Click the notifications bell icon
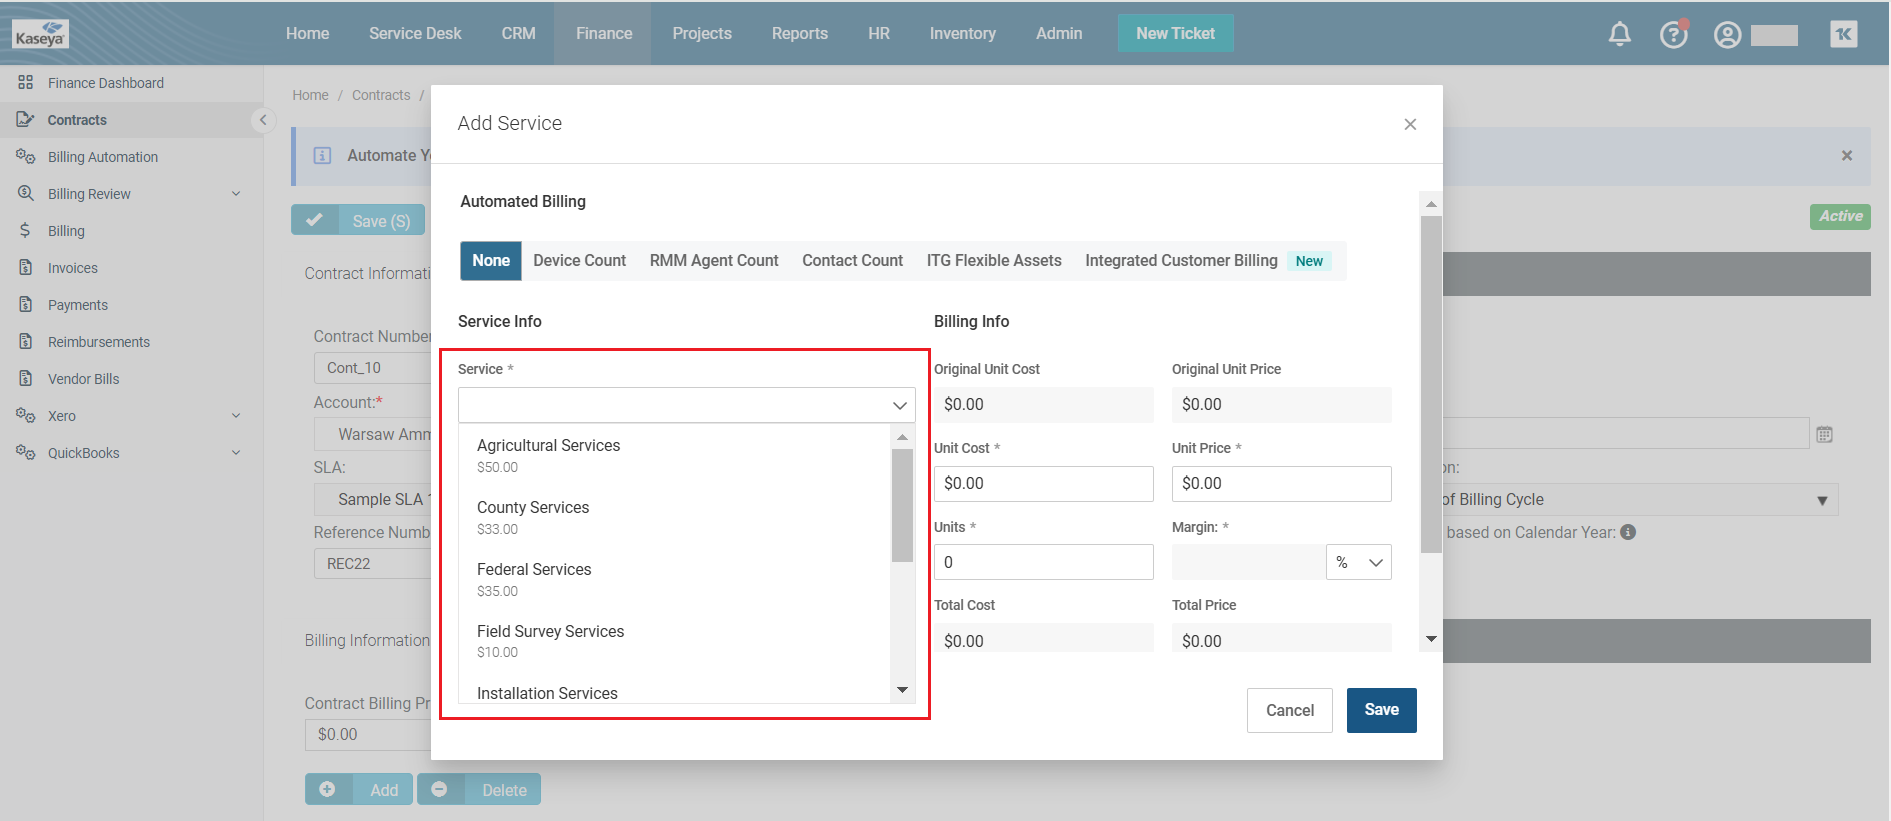Image resolution: width=1891 pixels, height=821 pixels. (1619, 34)
